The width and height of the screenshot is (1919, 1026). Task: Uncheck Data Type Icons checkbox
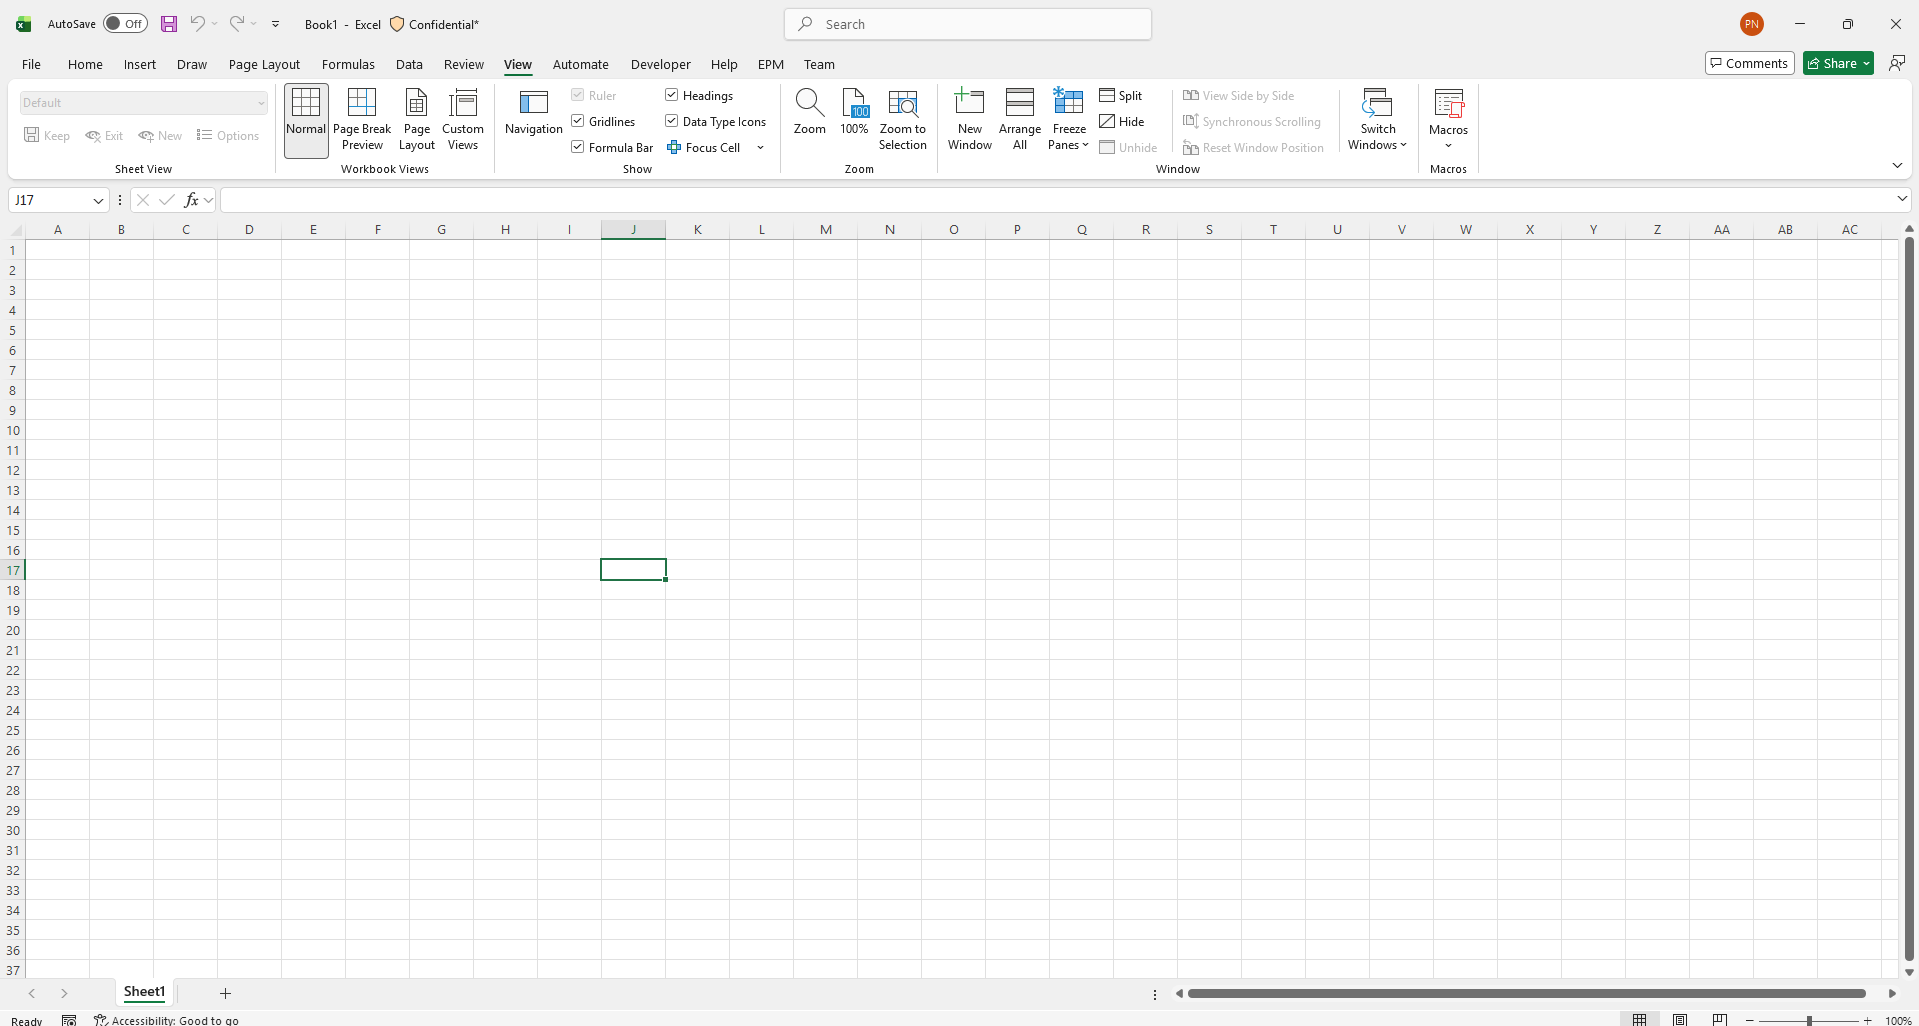[672, 121]
